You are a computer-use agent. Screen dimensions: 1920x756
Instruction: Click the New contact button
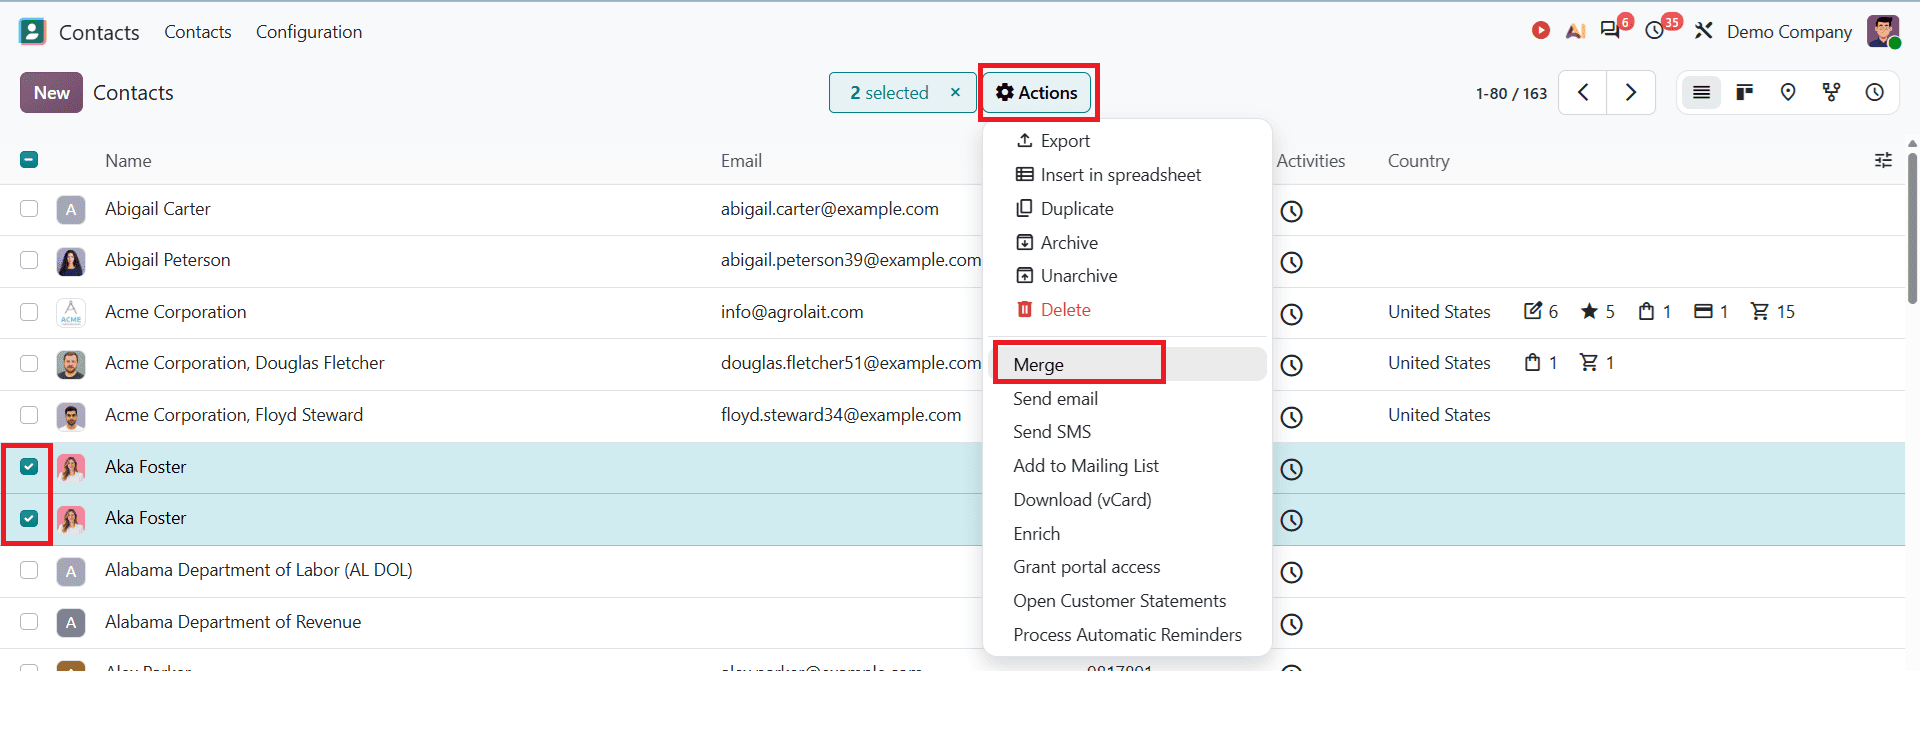click(x=51, y=93)
